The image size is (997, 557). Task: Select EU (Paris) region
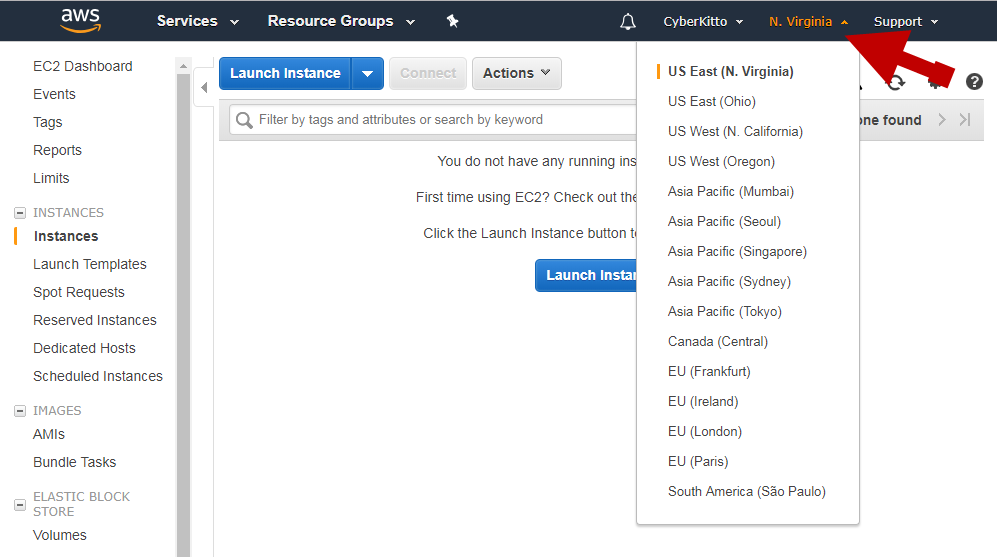point(698,461)
